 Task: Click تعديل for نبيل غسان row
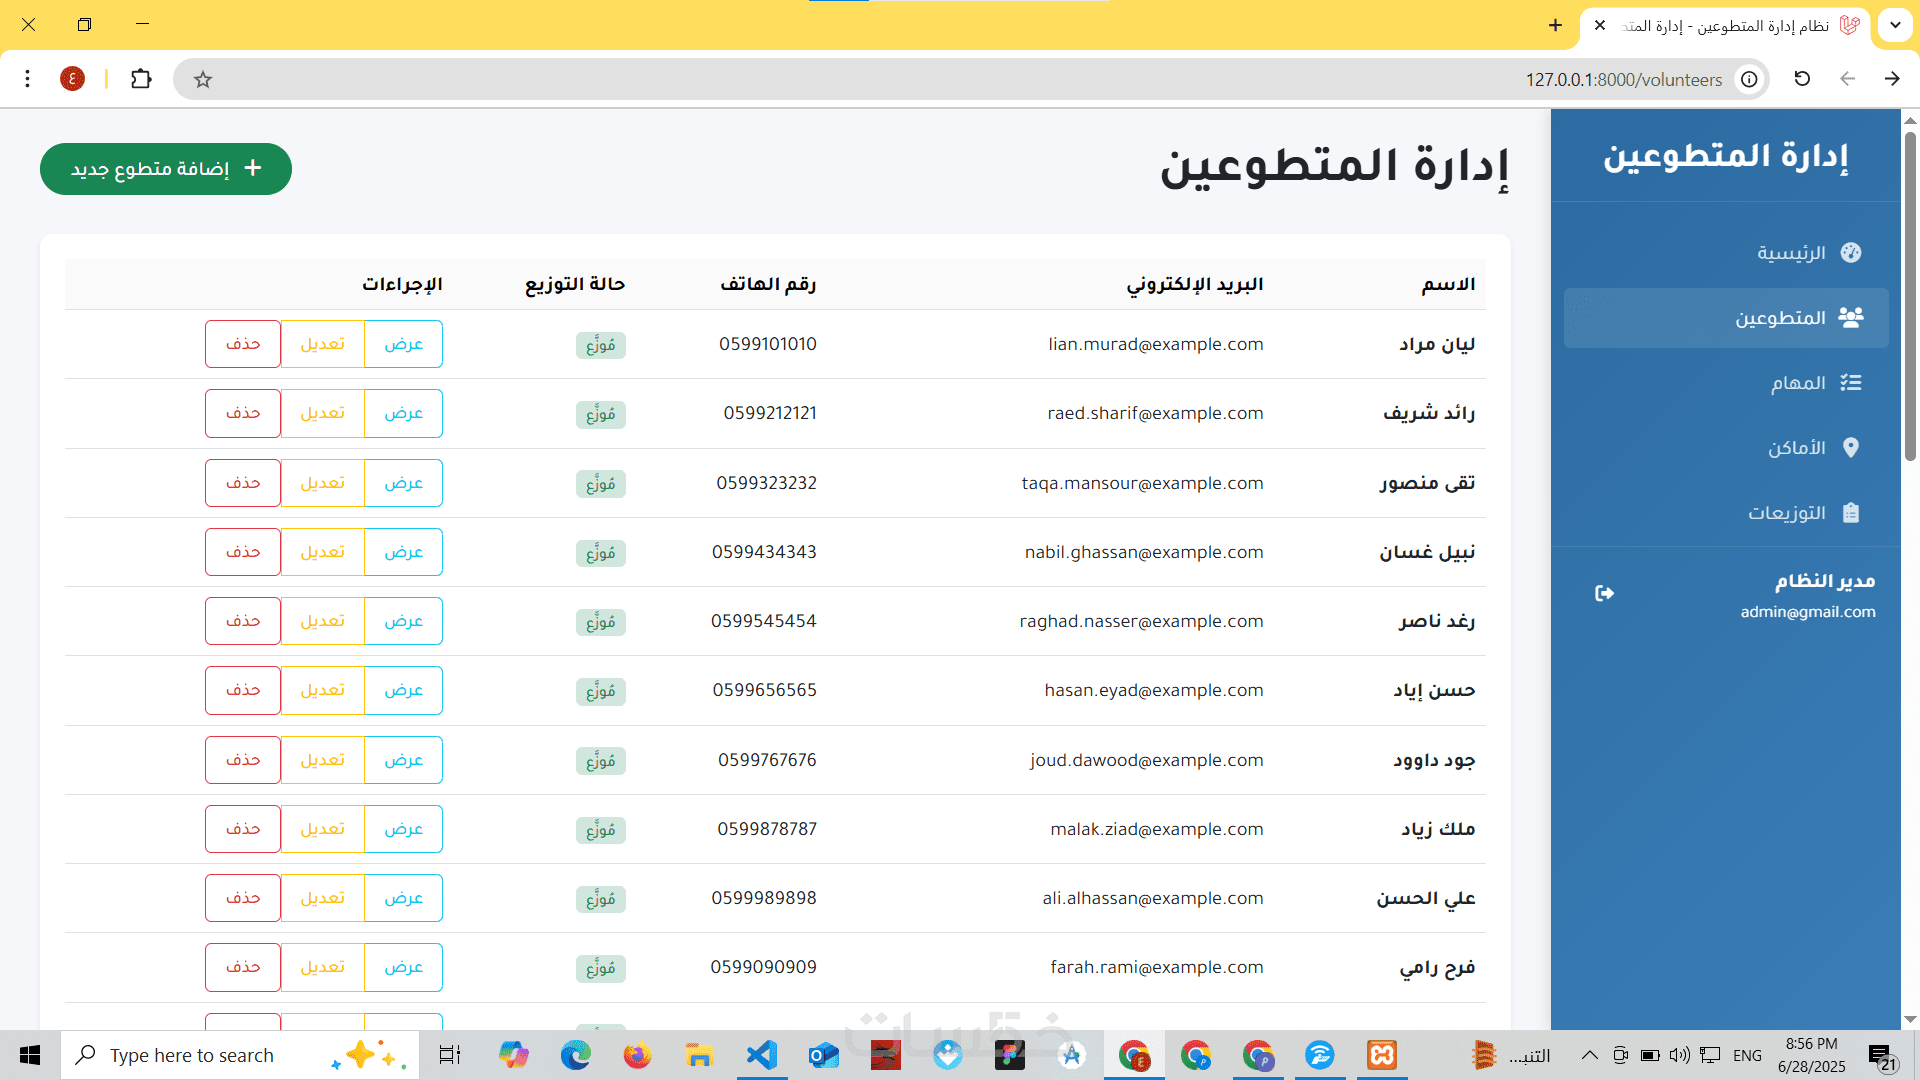click(322, 552)
